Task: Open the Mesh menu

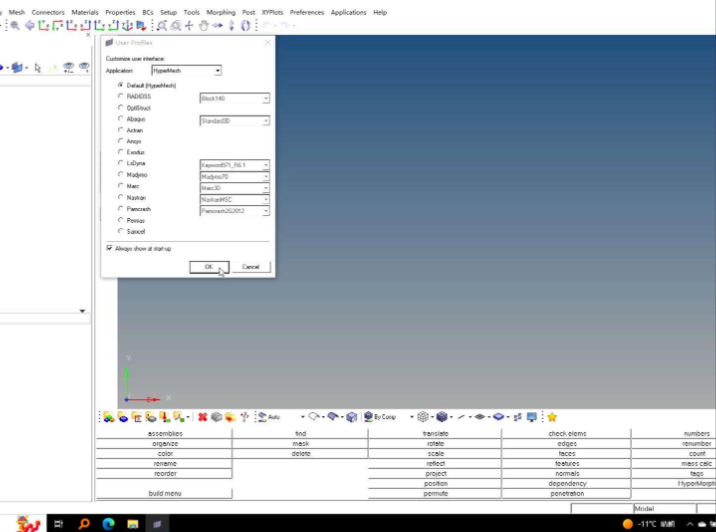Action: (17, 12)
